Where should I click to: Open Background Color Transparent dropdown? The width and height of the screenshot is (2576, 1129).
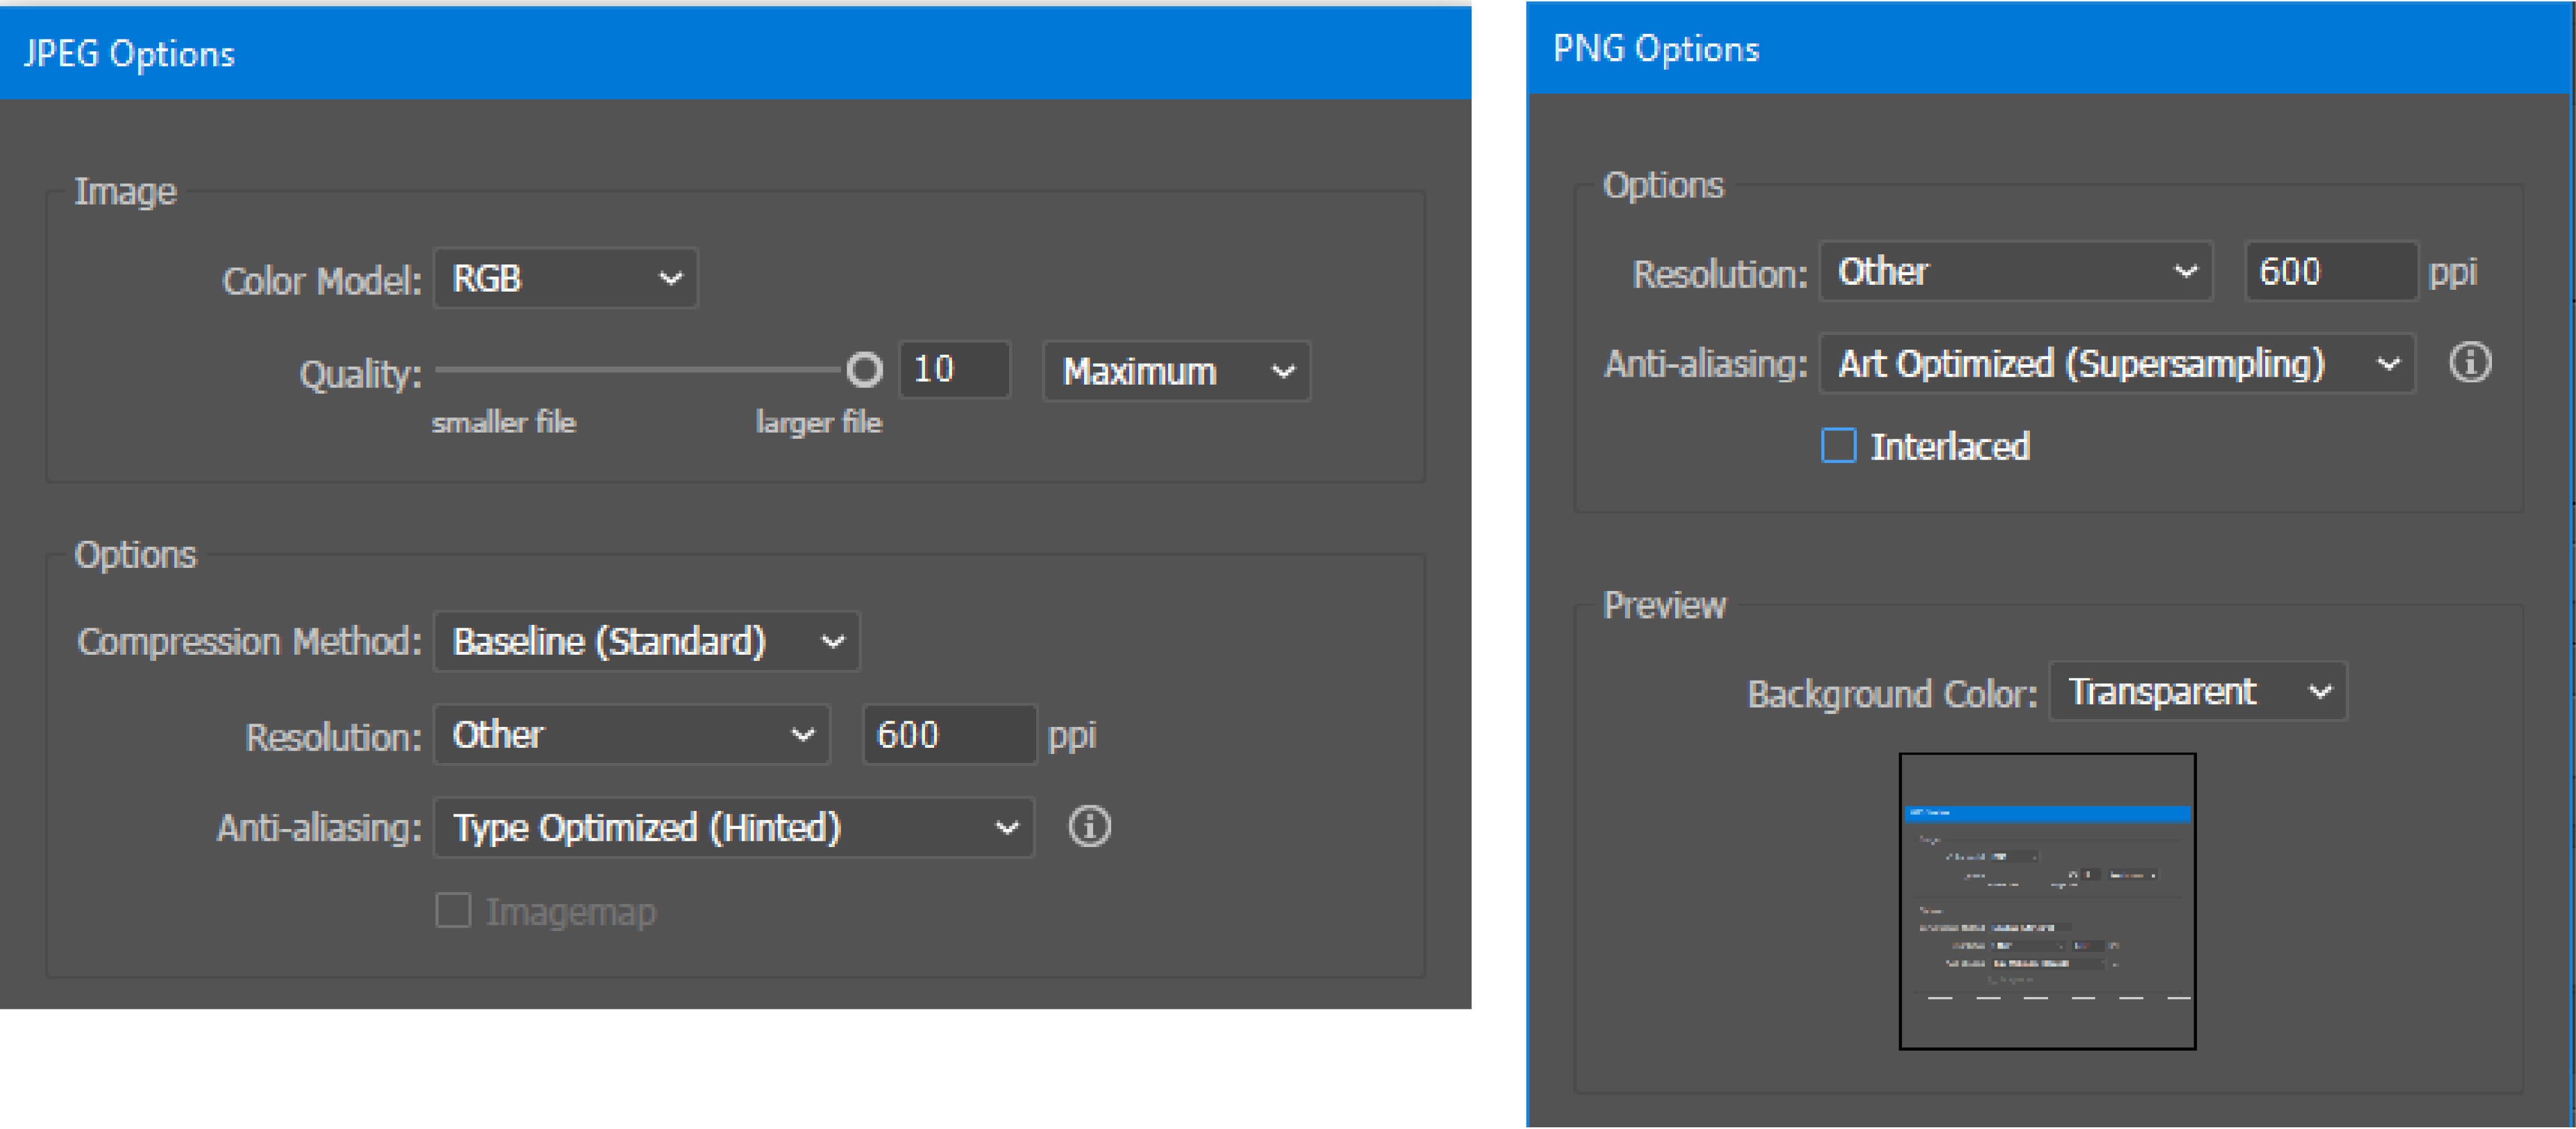pos(2197,691)
